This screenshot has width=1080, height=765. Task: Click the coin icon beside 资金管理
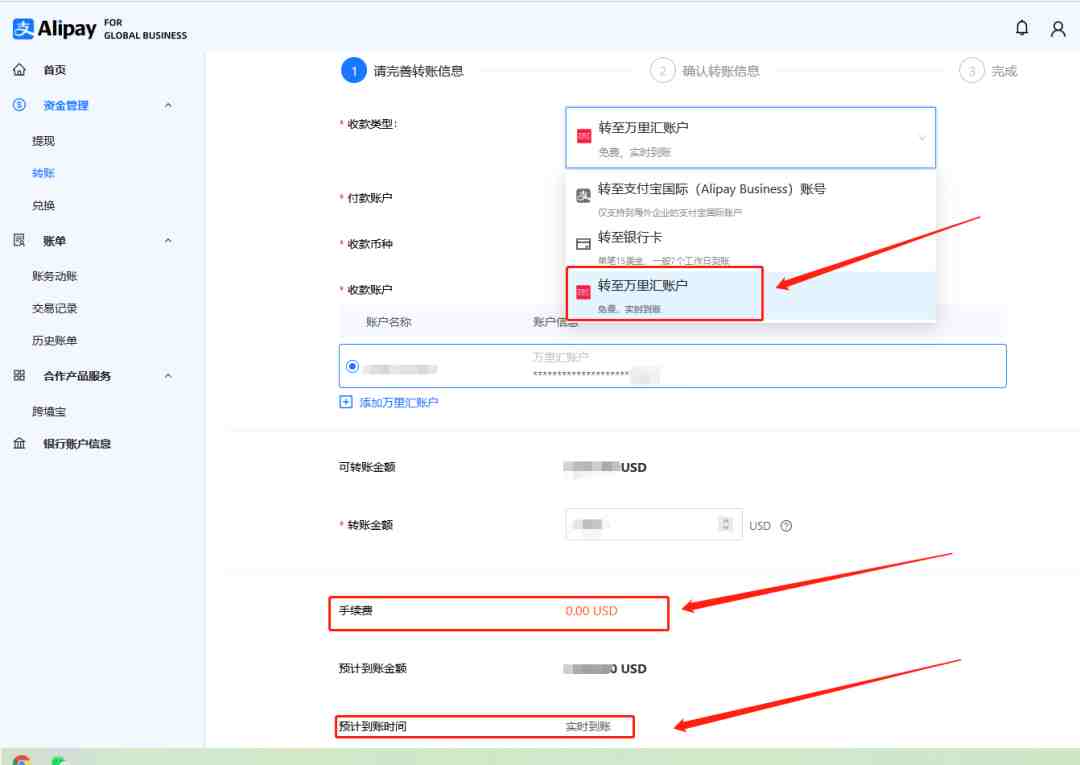tap(19, 105)
